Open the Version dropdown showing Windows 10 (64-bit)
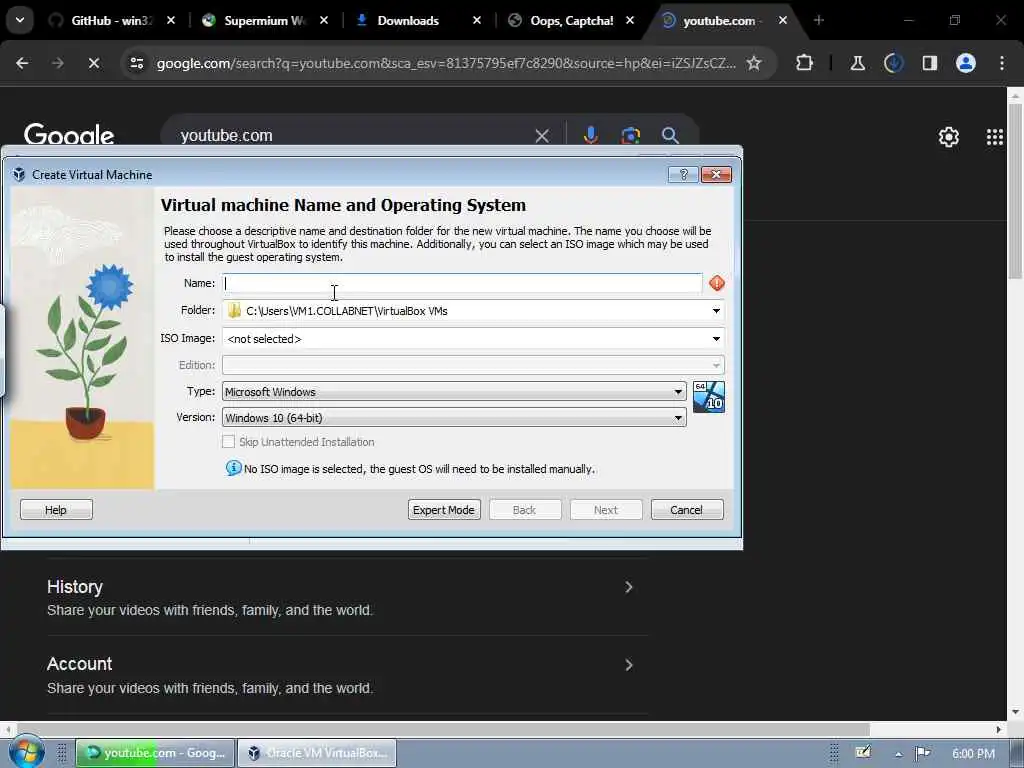Screen dimensions: 1024x768 (x=454, y=417)
